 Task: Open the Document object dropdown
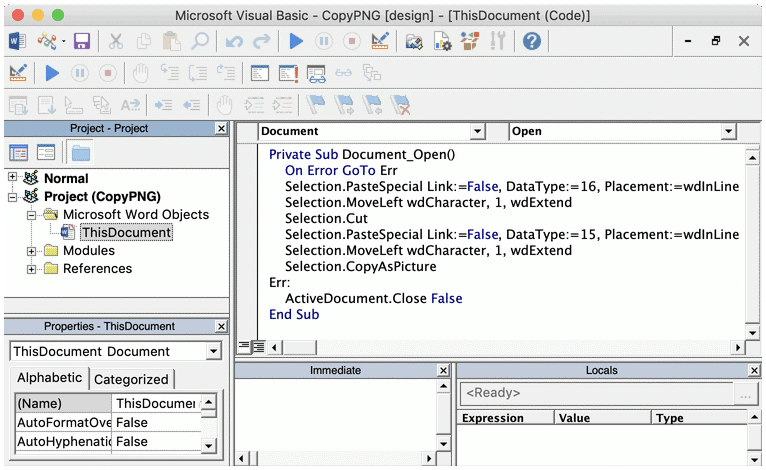click(x=477, y=131)
